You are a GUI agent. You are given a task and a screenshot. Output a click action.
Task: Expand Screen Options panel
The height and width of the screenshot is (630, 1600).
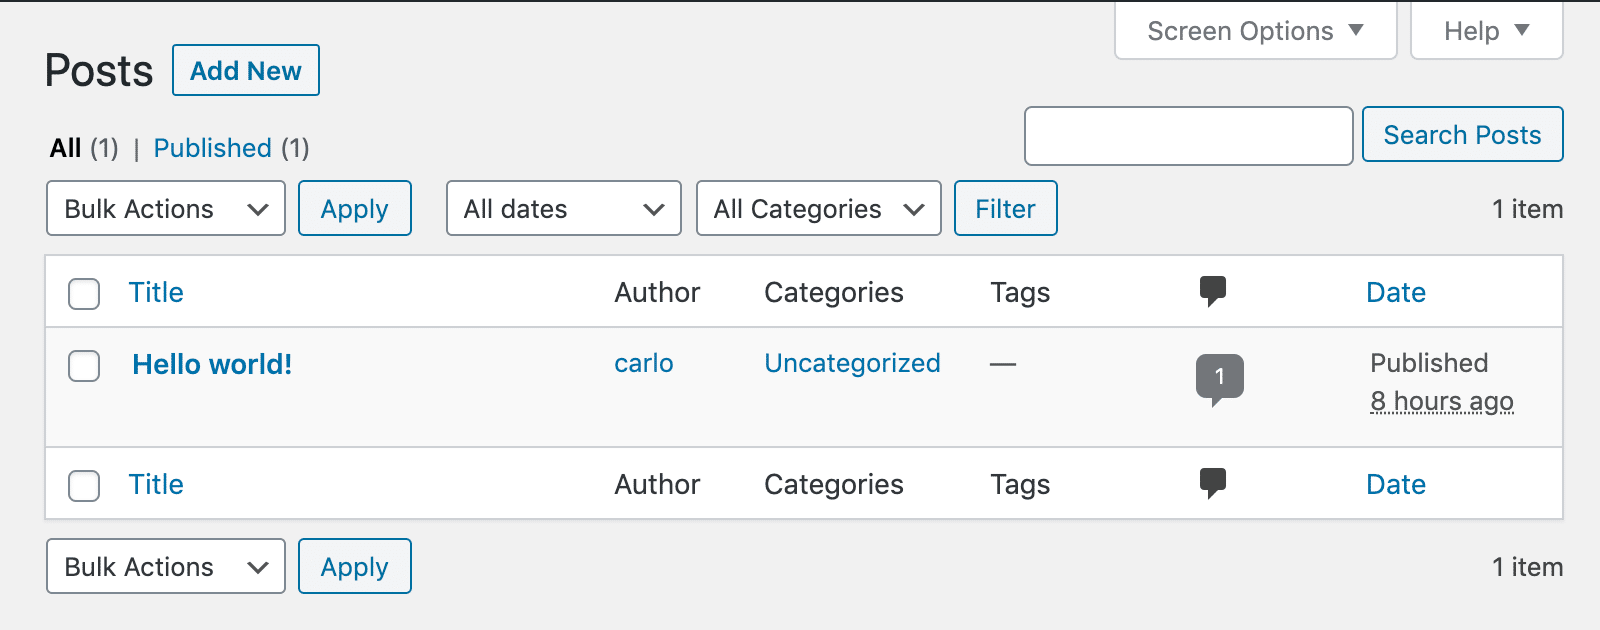click(1254, 30)
